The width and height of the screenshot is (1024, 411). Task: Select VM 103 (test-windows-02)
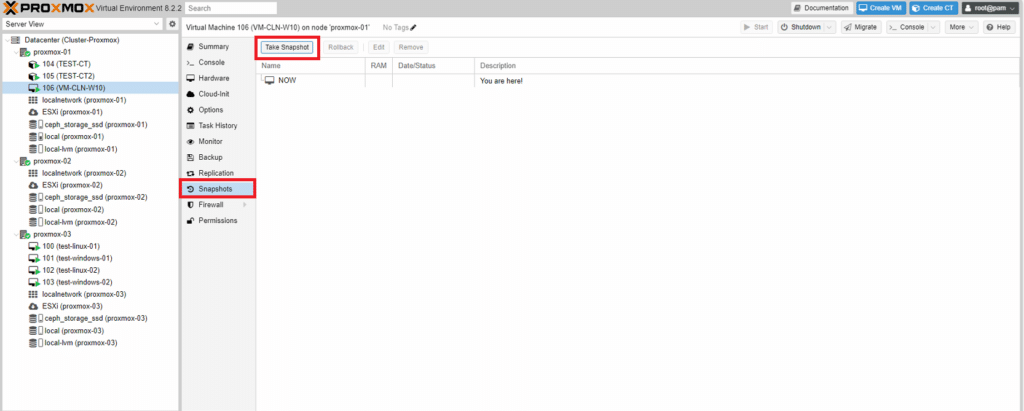click(75, 282)
